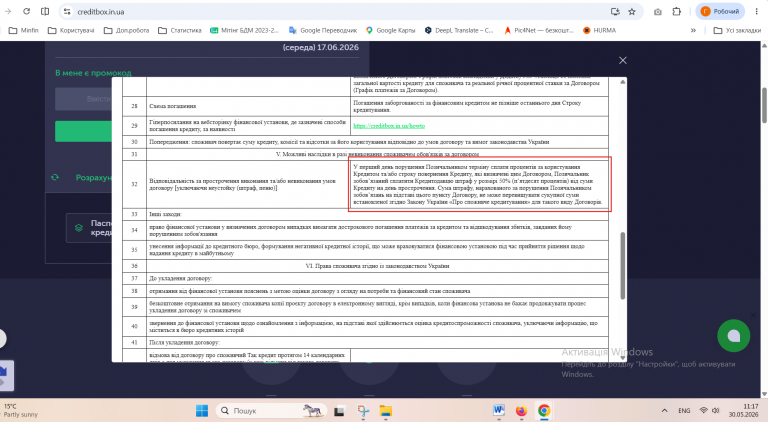Screen dimensions: 768x422
Task: Open the Chrome three-dot menu
Action: point(756,11)
